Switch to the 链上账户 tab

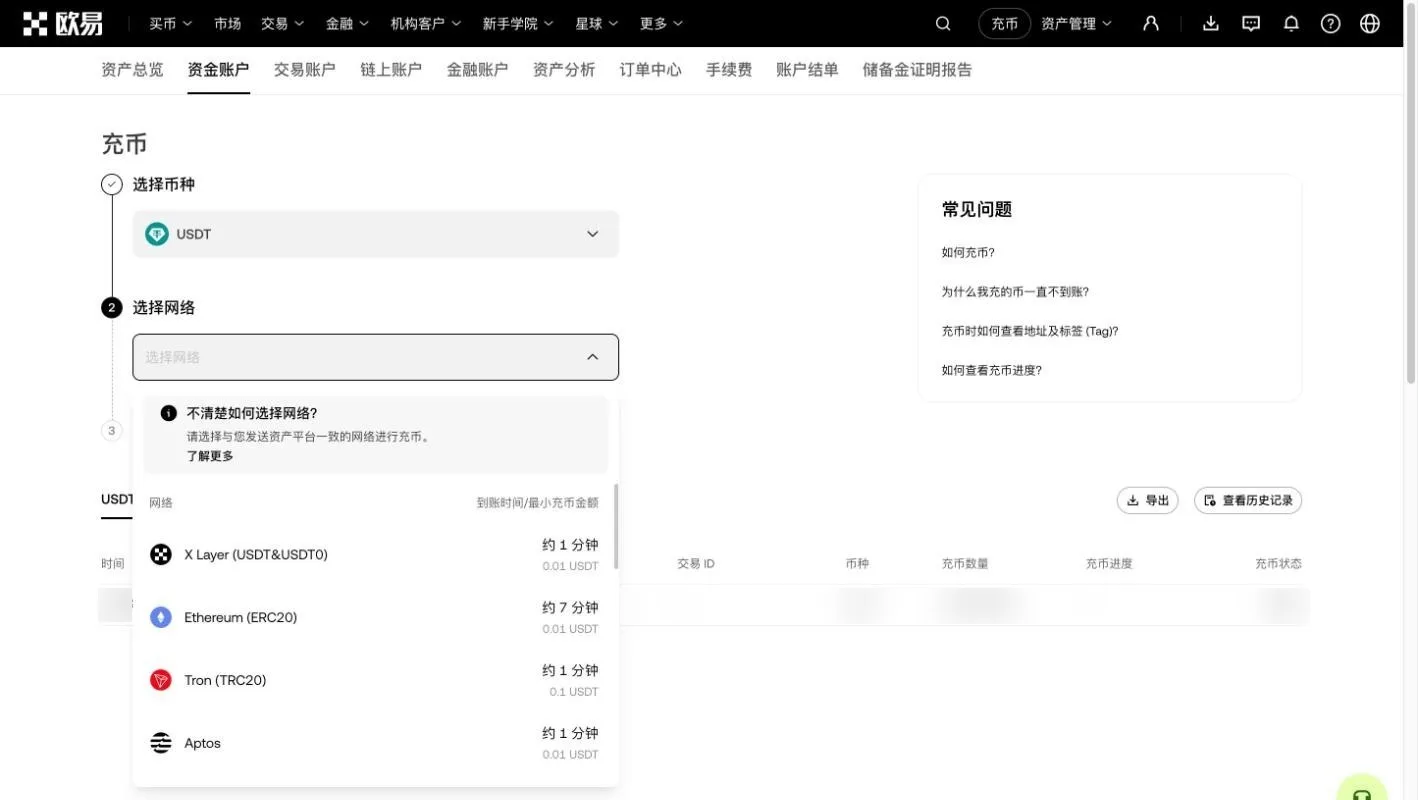pos(391,69)
